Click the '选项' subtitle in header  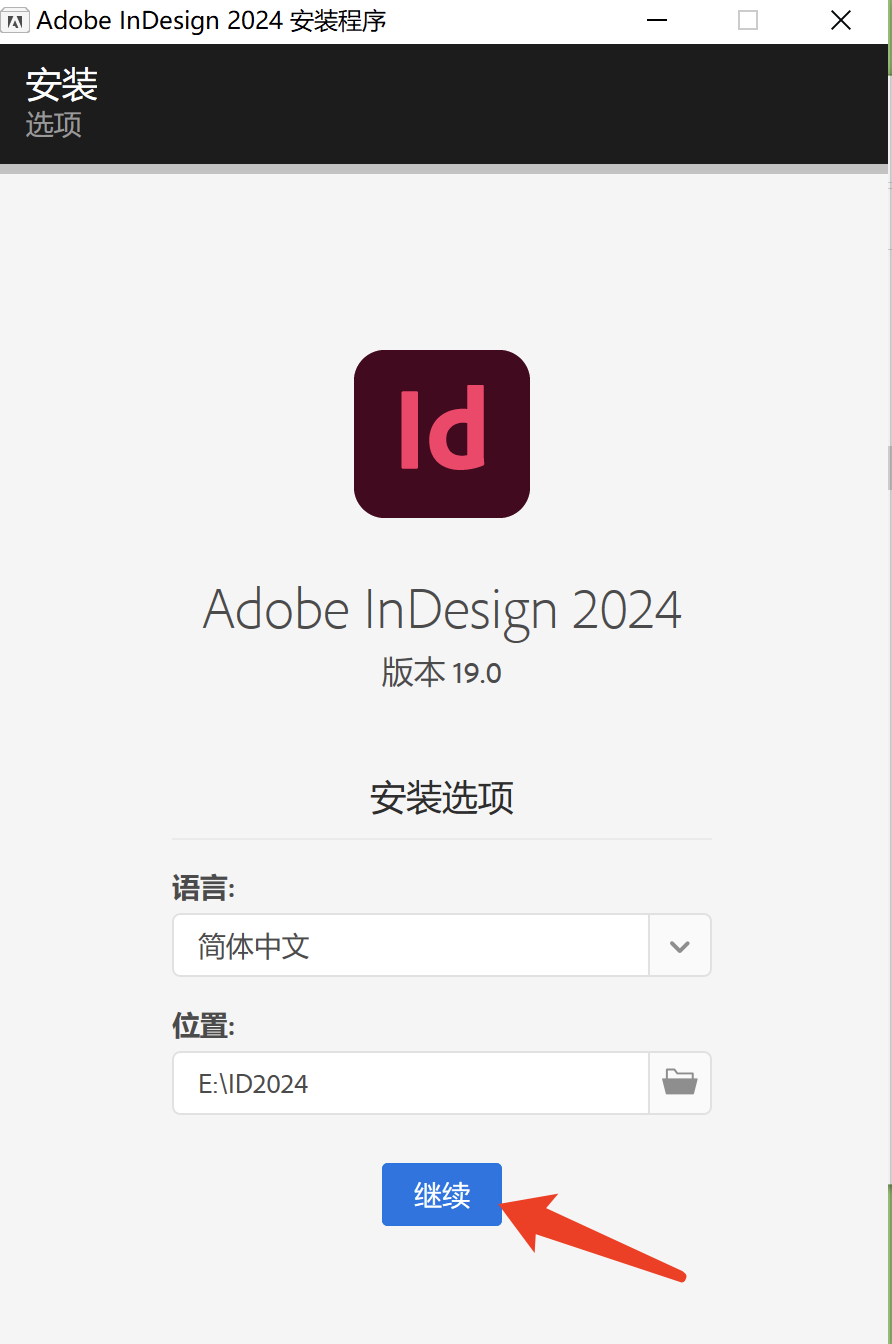click(54, 125)
